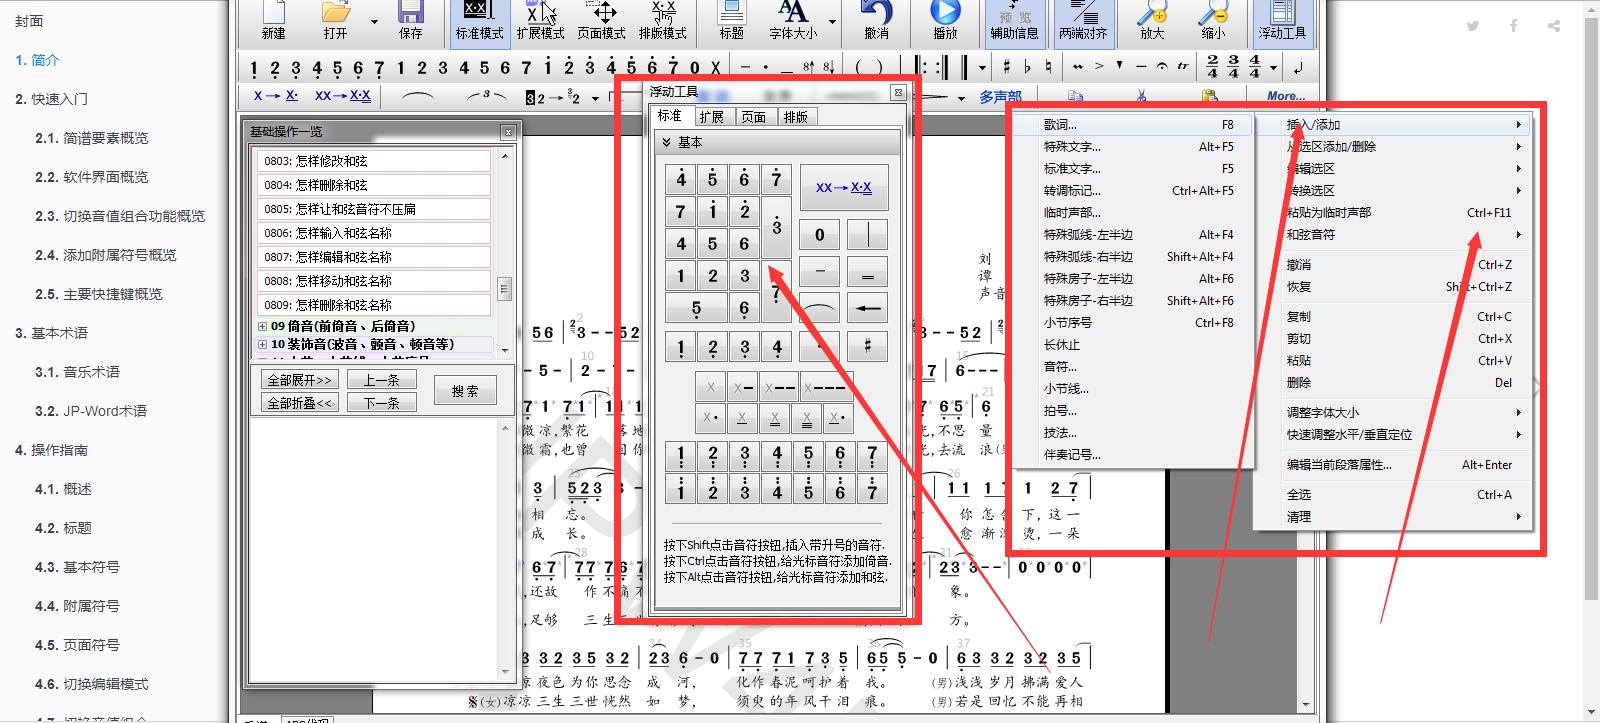
Task: Share page via Twitter icon
Action: click(x=1473, y=26)
